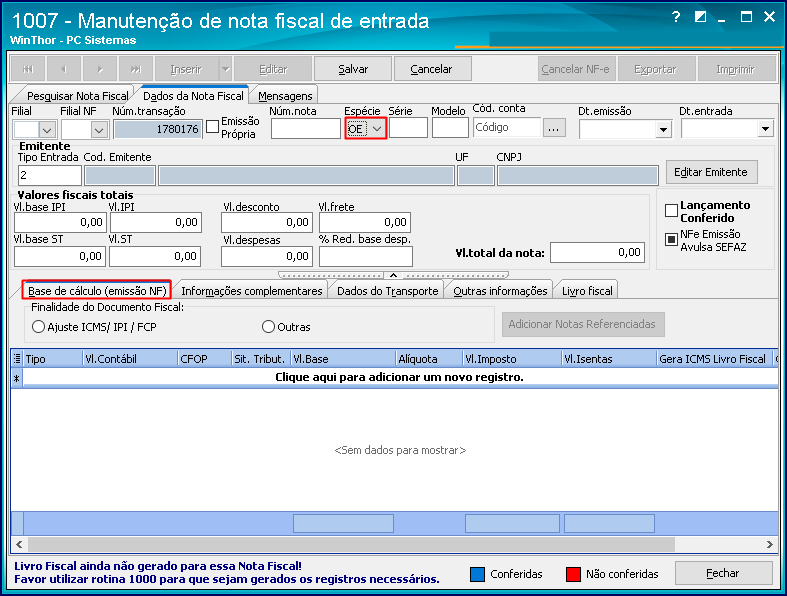
Task: Click the blue Conferidas color swatch
Action: (x=478, y=574)
